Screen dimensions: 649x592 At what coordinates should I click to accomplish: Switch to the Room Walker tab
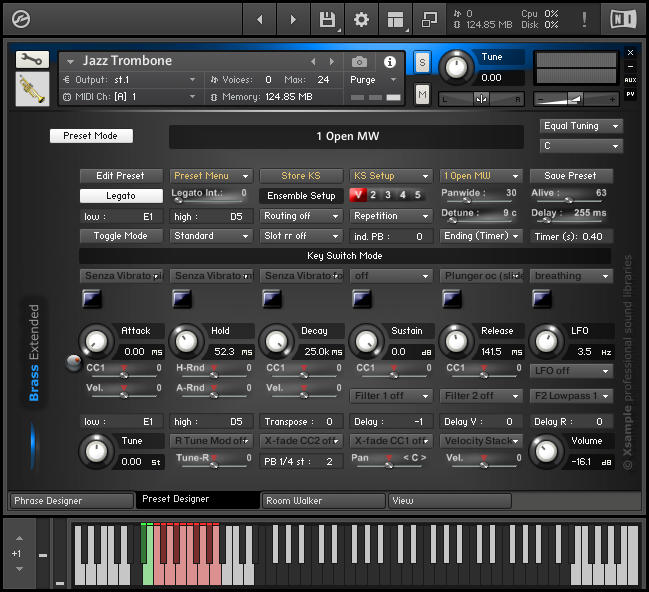click(324, 501)
